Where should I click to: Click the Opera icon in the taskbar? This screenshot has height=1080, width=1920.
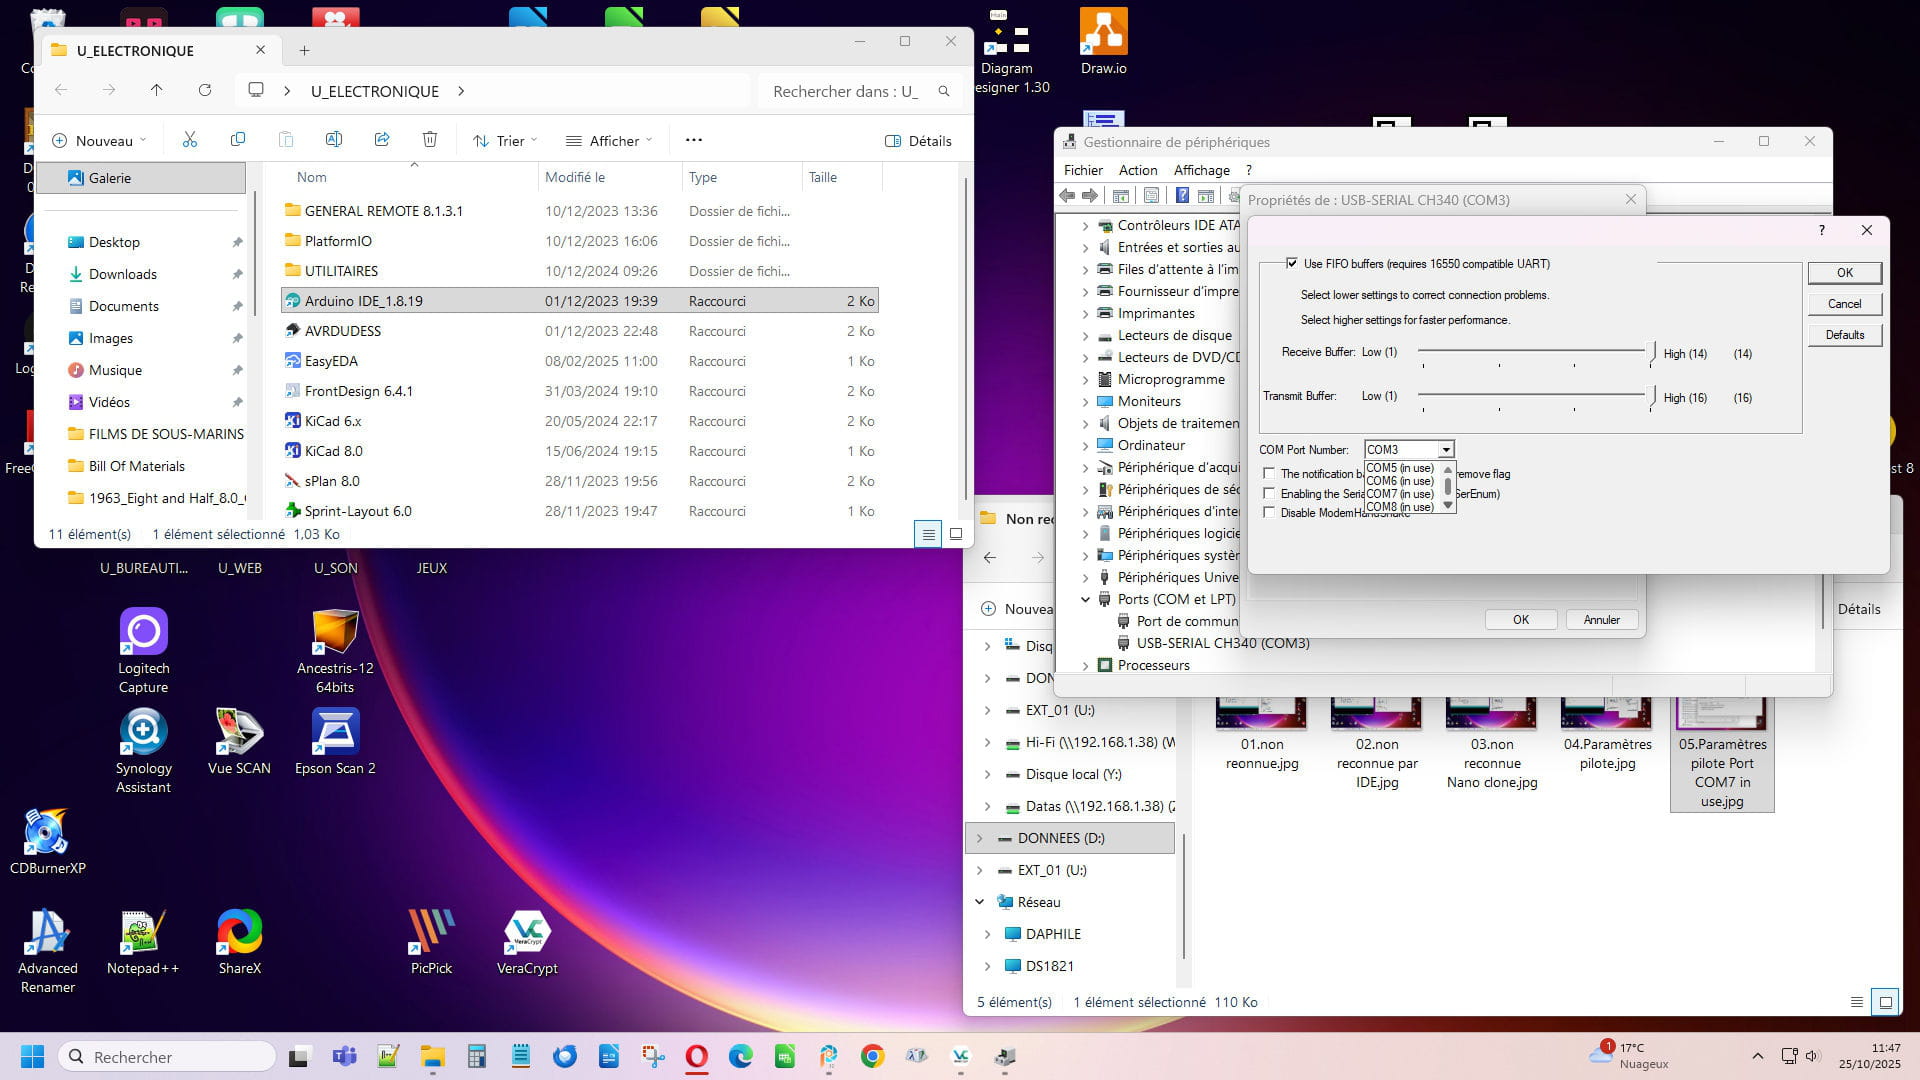click(x=697, y=1056)
